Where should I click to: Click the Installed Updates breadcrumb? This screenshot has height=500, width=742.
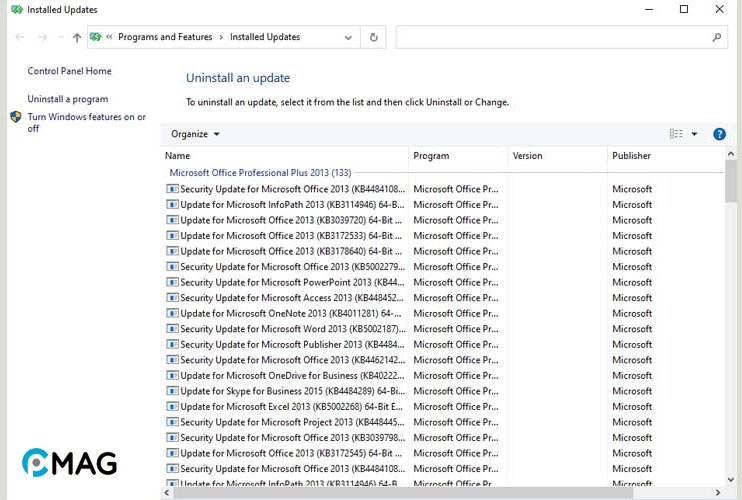pos(265,37)
